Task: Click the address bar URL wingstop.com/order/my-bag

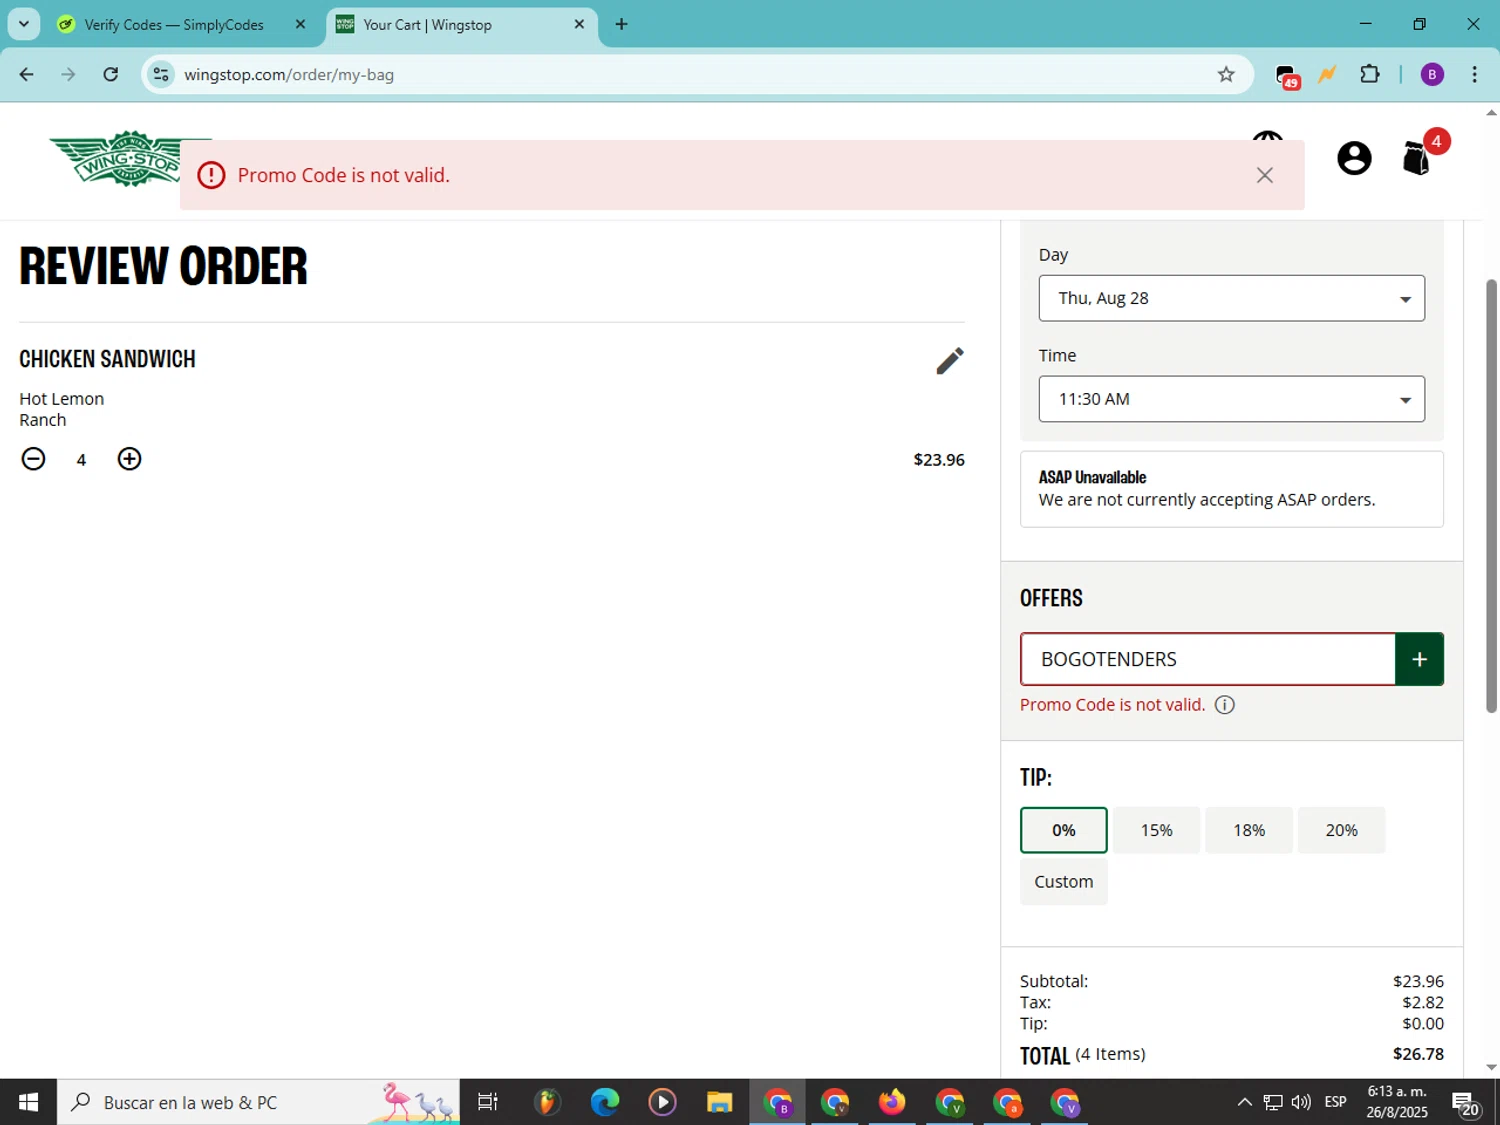Action: [x=289, y=75]
